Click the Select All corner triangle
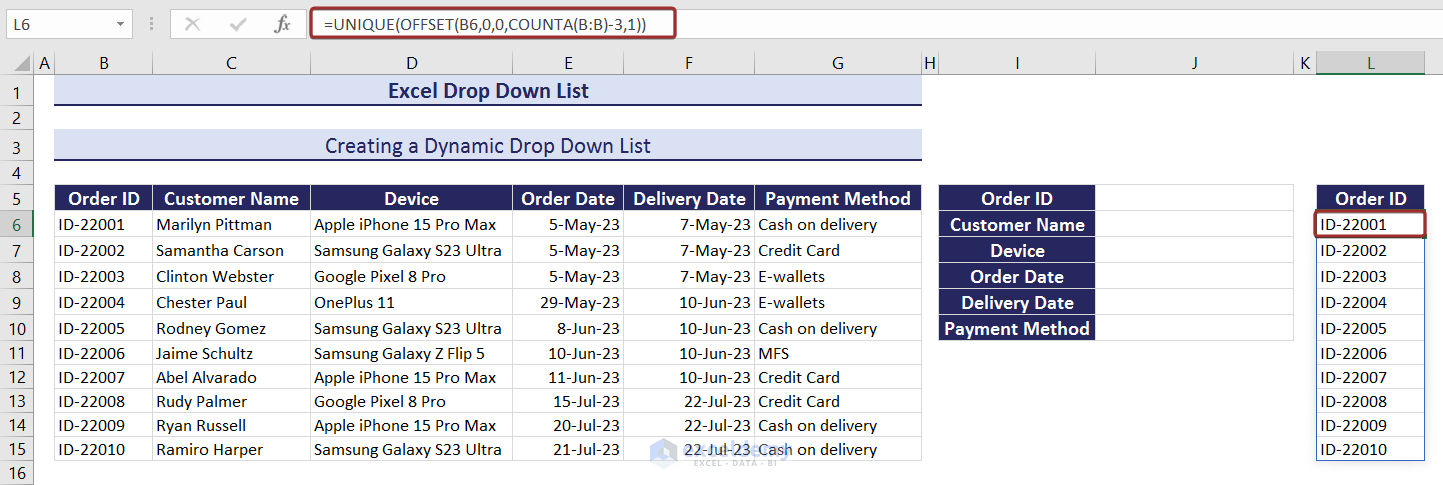Screen dimensions: 1443x485 tap(17, 64)
